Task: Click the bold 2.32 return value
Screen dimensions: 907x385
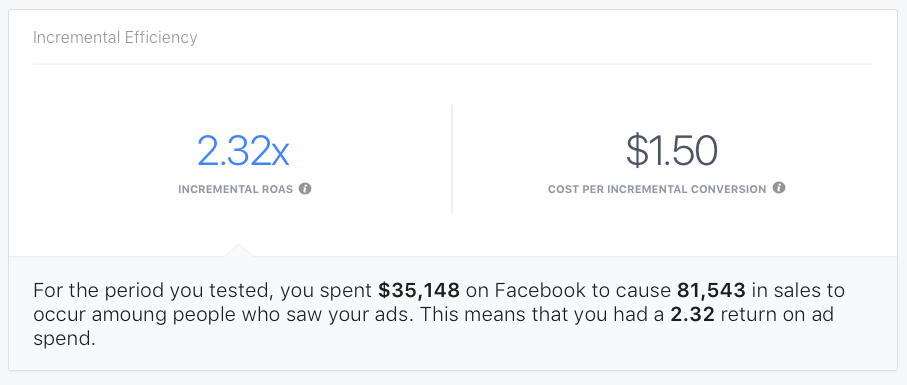Action: [x=691, y=315]
